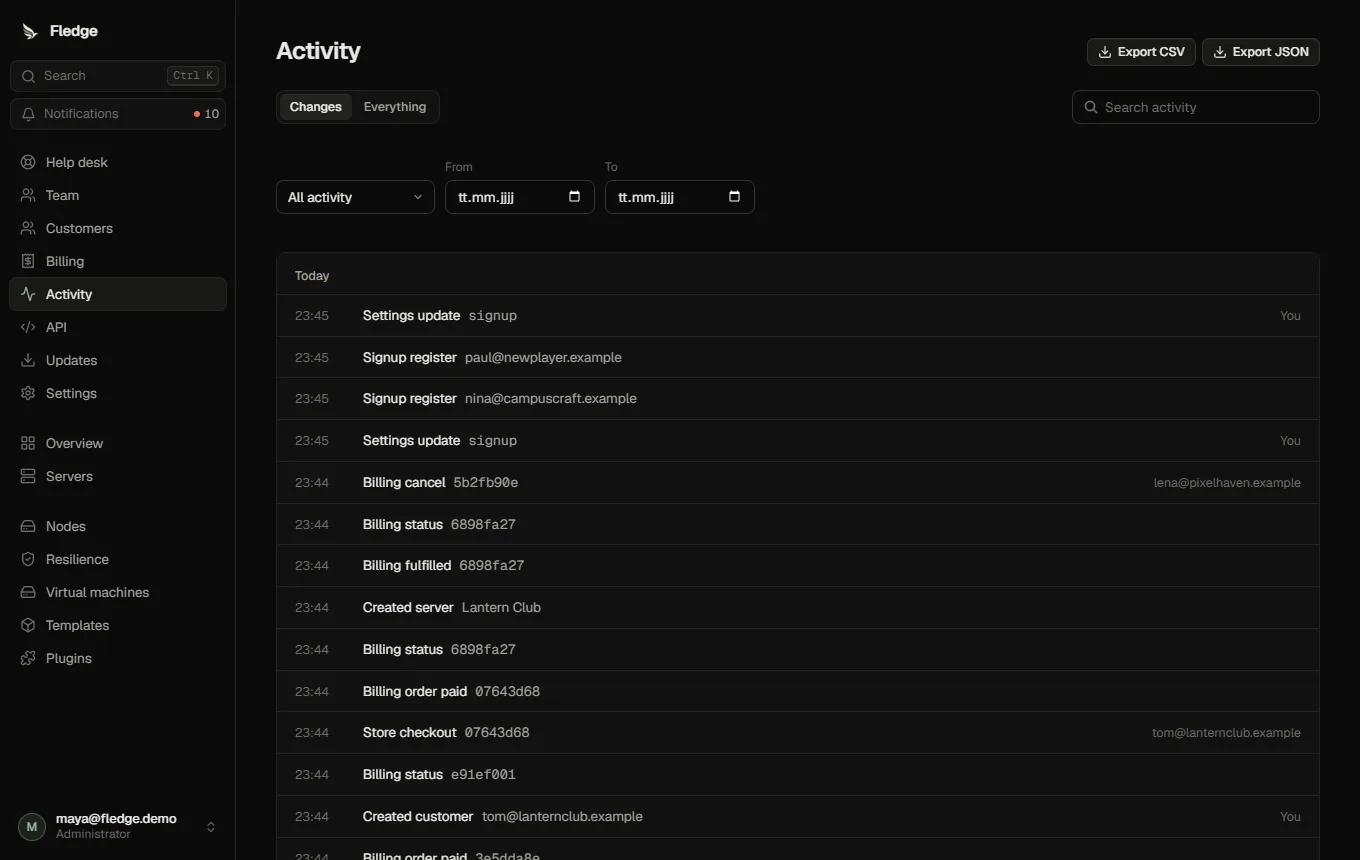
Task: Click the To date input field
Action: (x=680, y=197)
